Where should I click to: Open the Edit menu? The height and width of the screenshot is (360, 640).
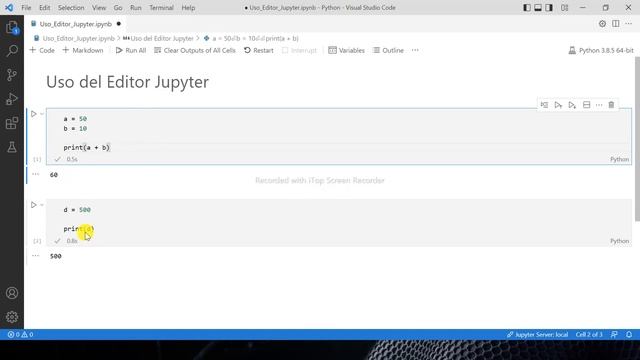(x=44, y=7)
